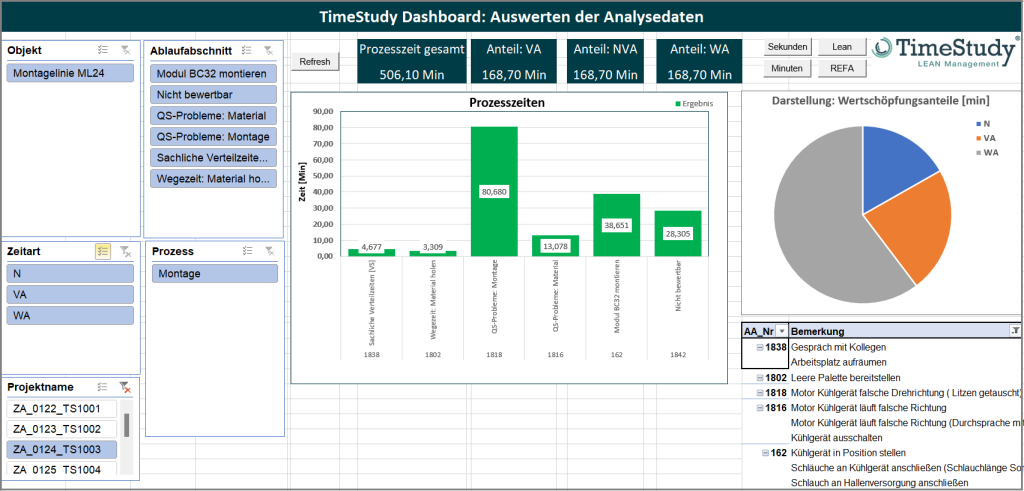Screen dimensions: 1024x491
Task: Select Nicht bewertbar slicer item
Action: pos(213,95)
